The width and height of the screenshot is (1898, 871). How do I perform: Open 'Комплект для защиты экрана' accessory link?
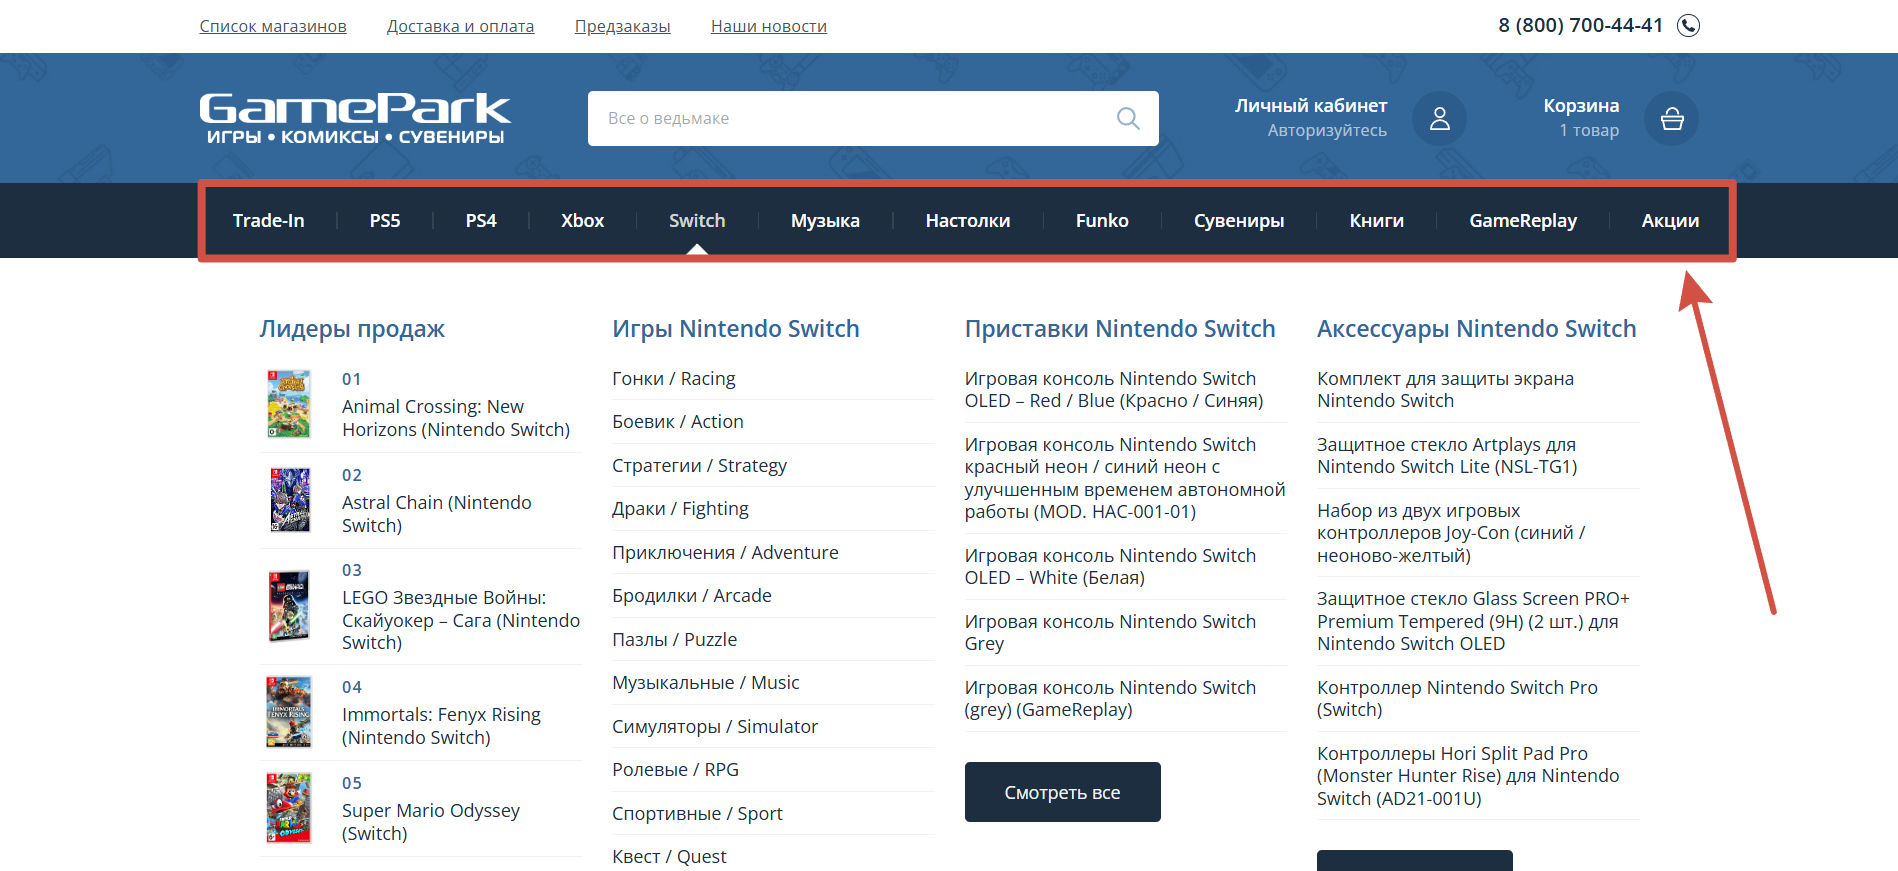click(1445, 389)
